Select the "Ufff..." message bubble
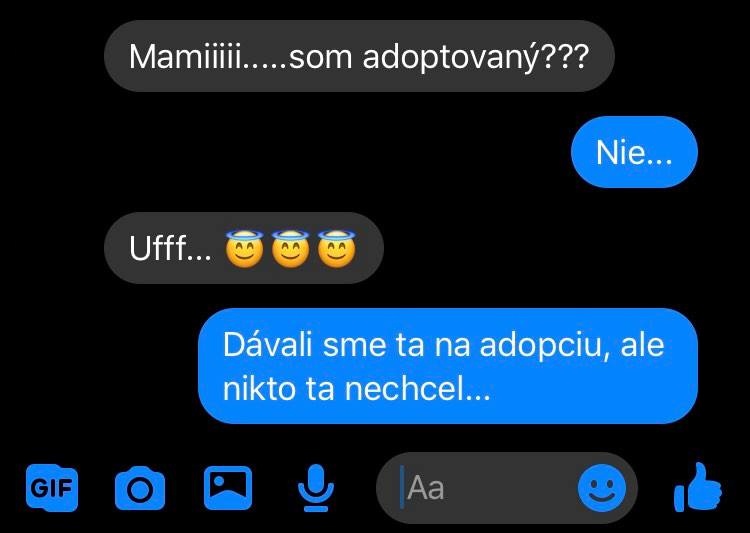The height and width of the screenshot is (533, 750). (x=243, y=248)
